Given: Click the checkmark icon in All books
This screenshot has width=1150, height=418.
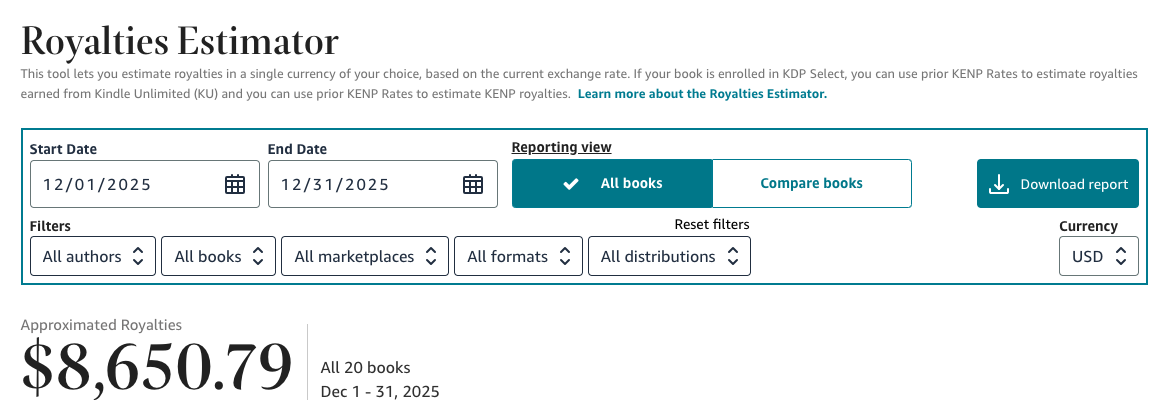Looking at the screenshot, I should pos(571,184).
